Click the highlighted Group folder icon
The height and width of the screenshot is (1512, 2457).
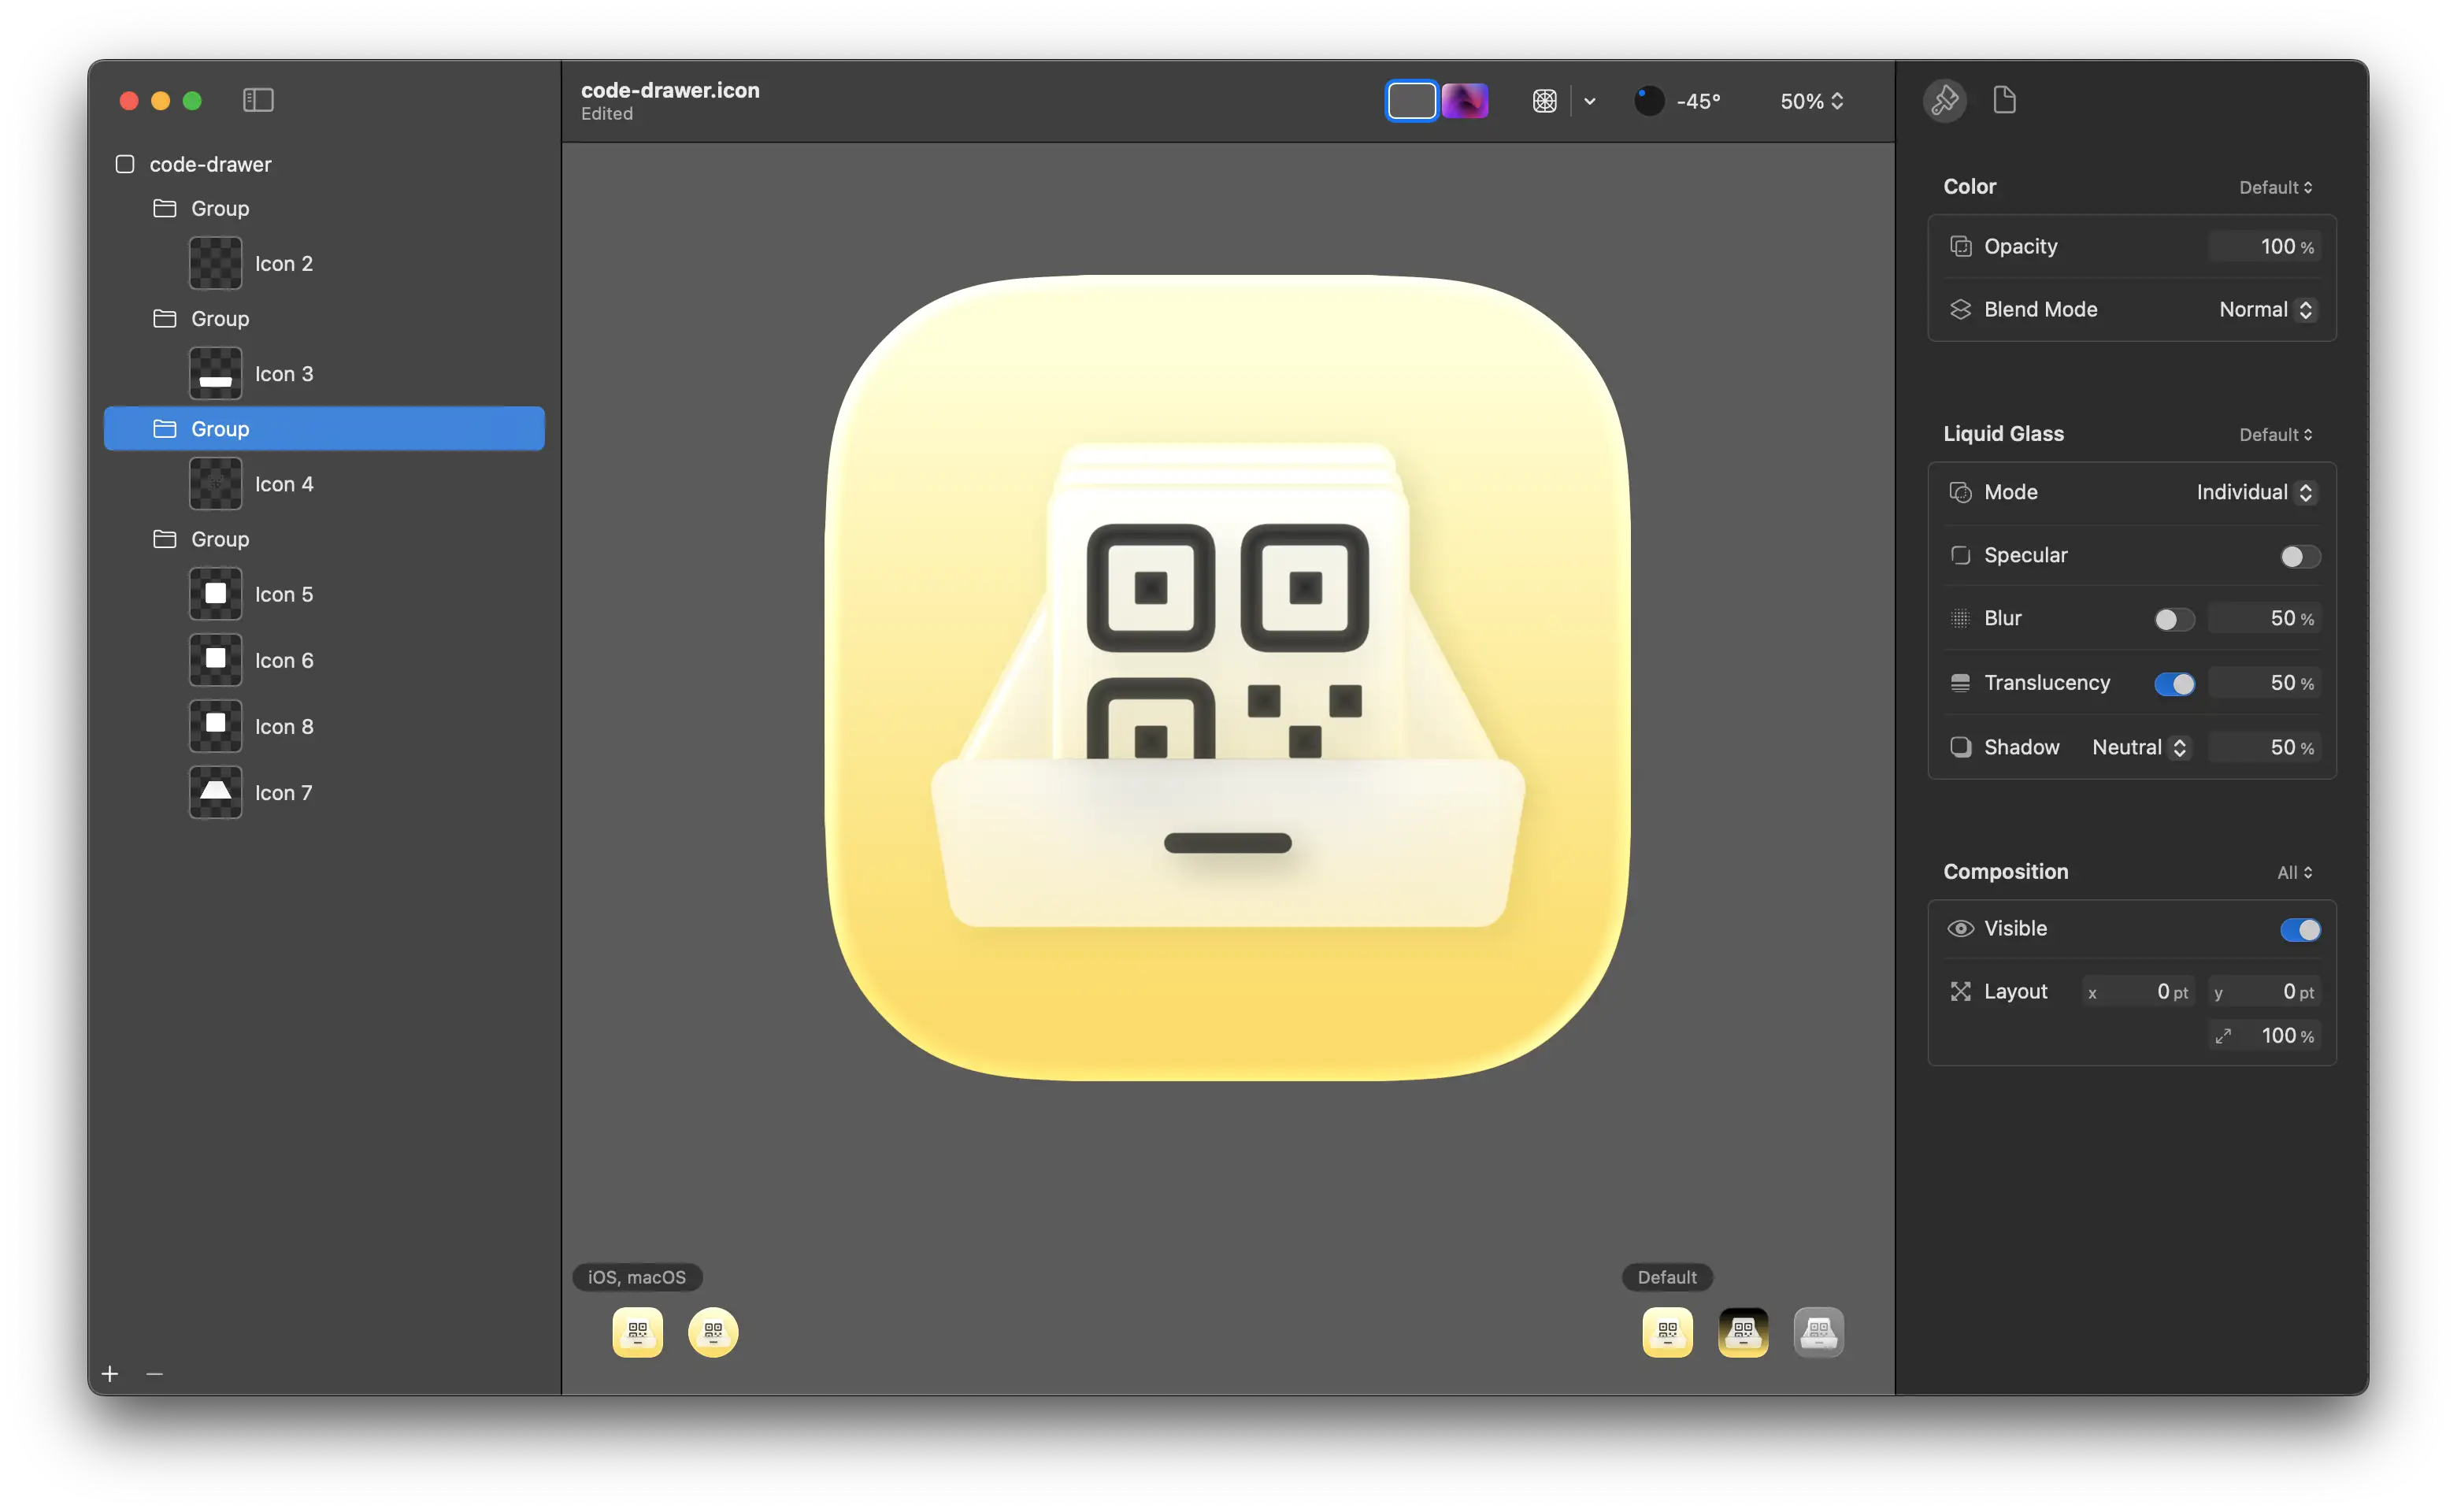click(x=165, y=428)
